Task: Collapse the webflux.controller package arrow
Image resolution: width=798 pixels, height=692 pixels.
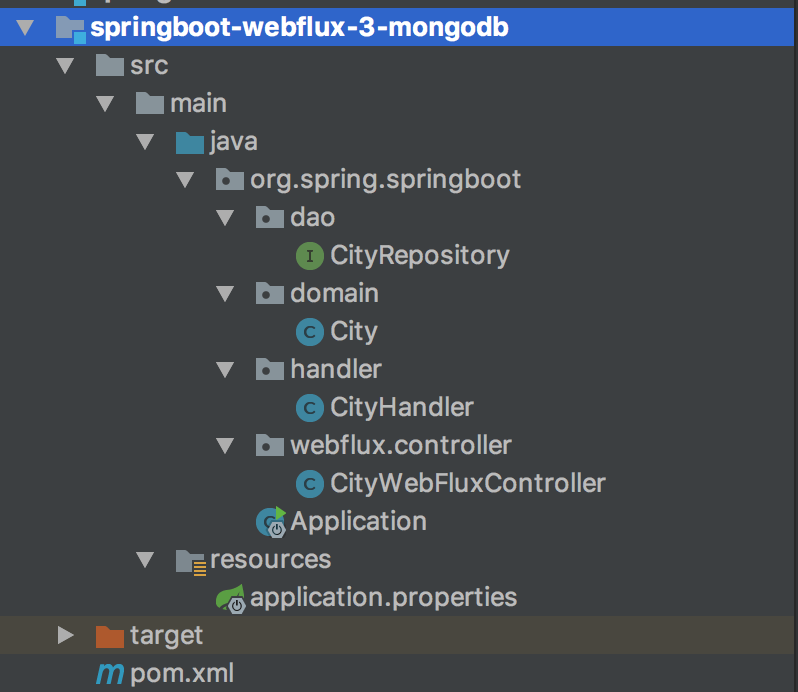Action: pos(225,446)
